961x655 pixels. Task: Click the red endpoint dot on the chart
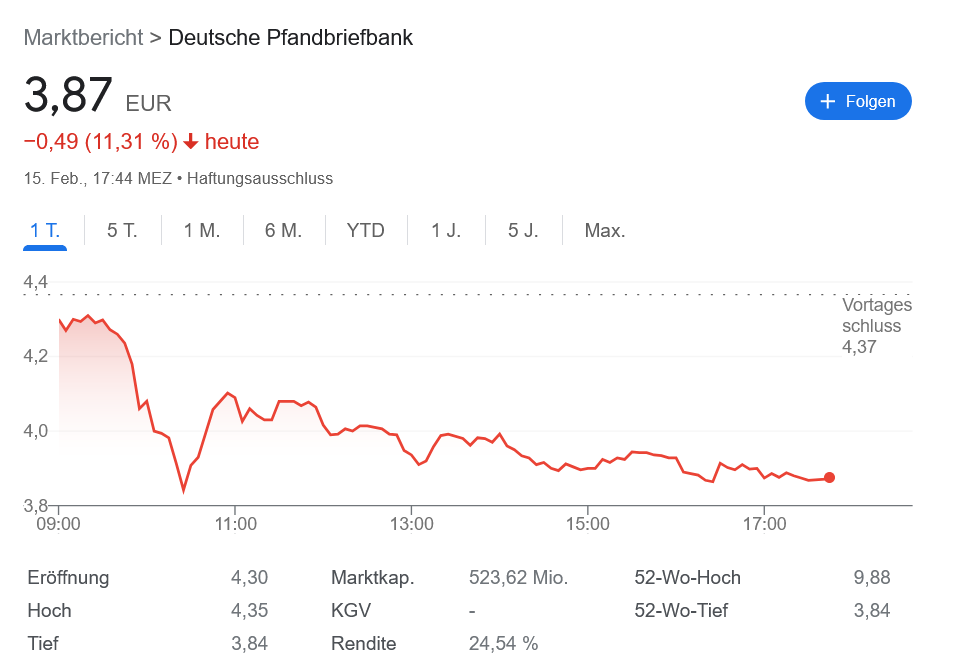829,478
